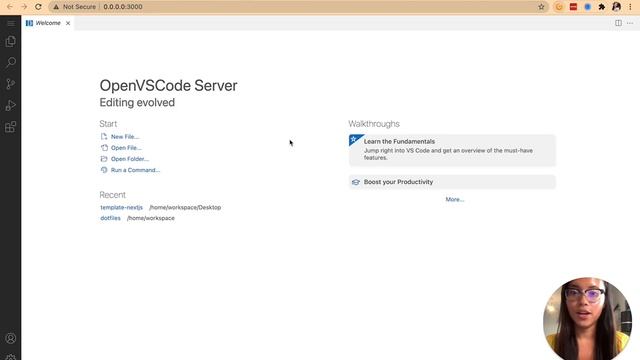Image resolution: width=640 pixels, height=360 pixels.
Task: Click the orange extension icon in toolbar
Action: tap(559, 7)
